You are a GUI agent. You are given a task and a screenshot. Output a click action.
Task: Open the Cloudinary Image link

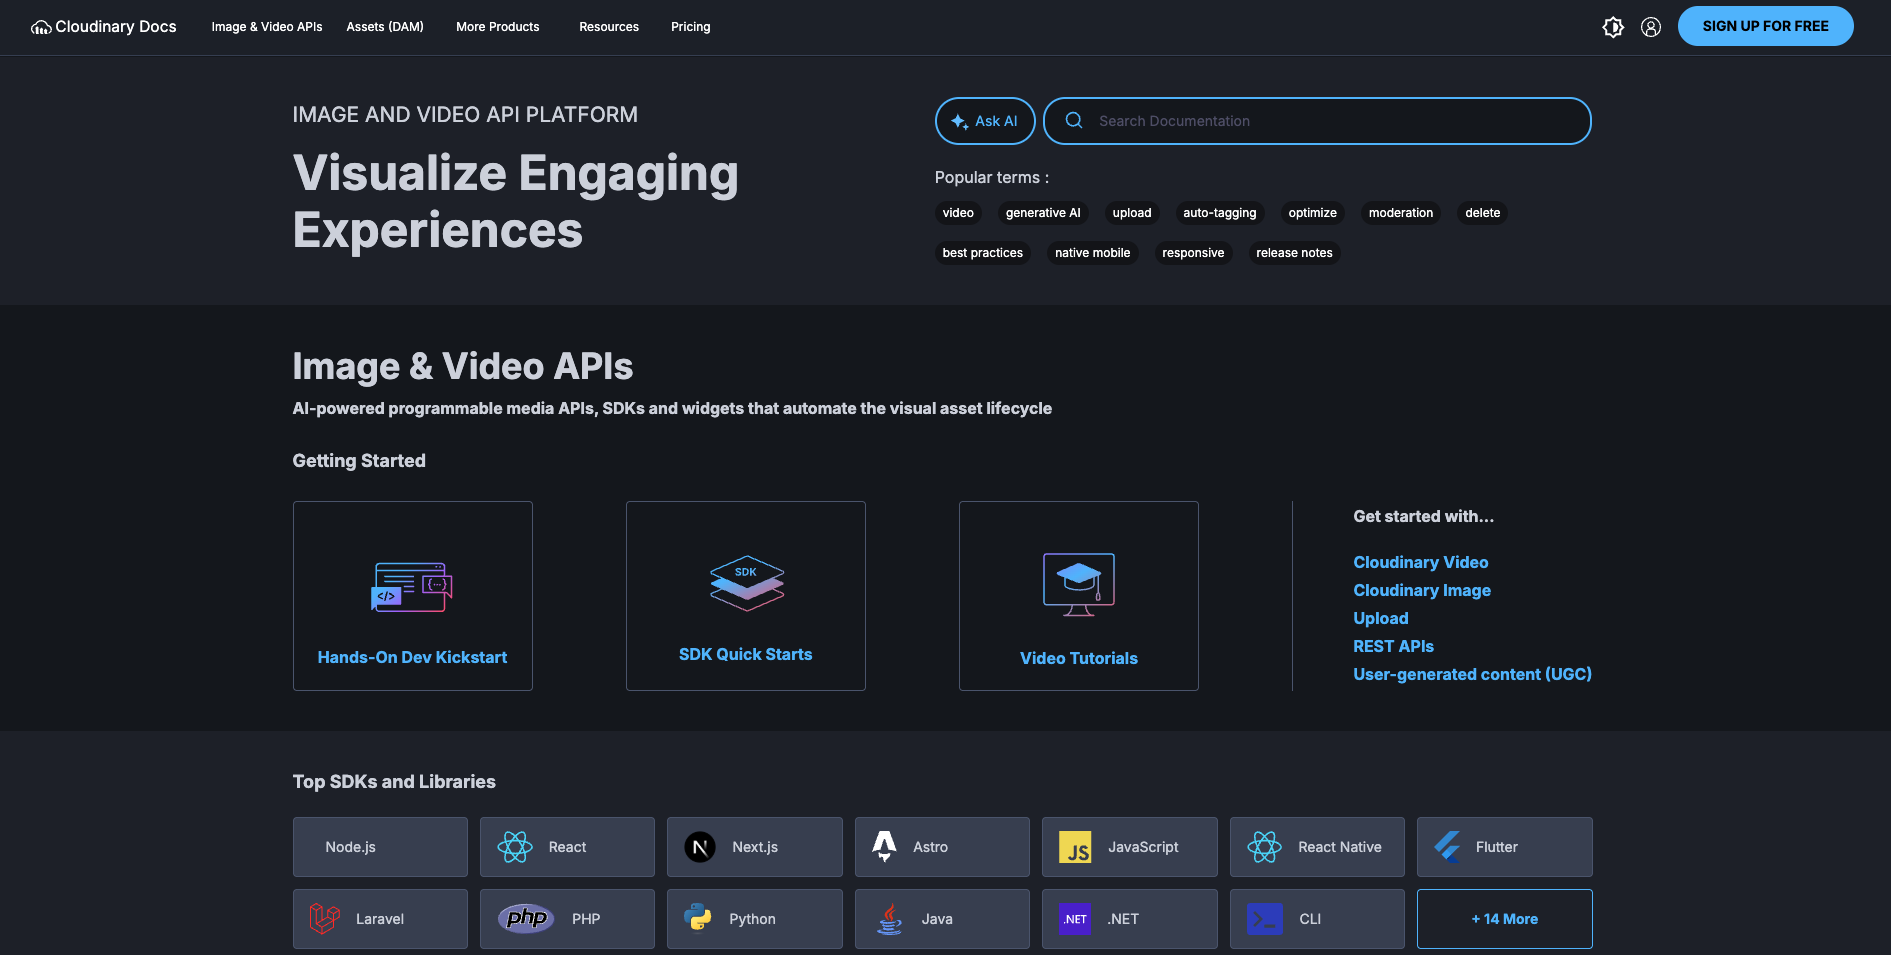click(x=1422, y=590)
